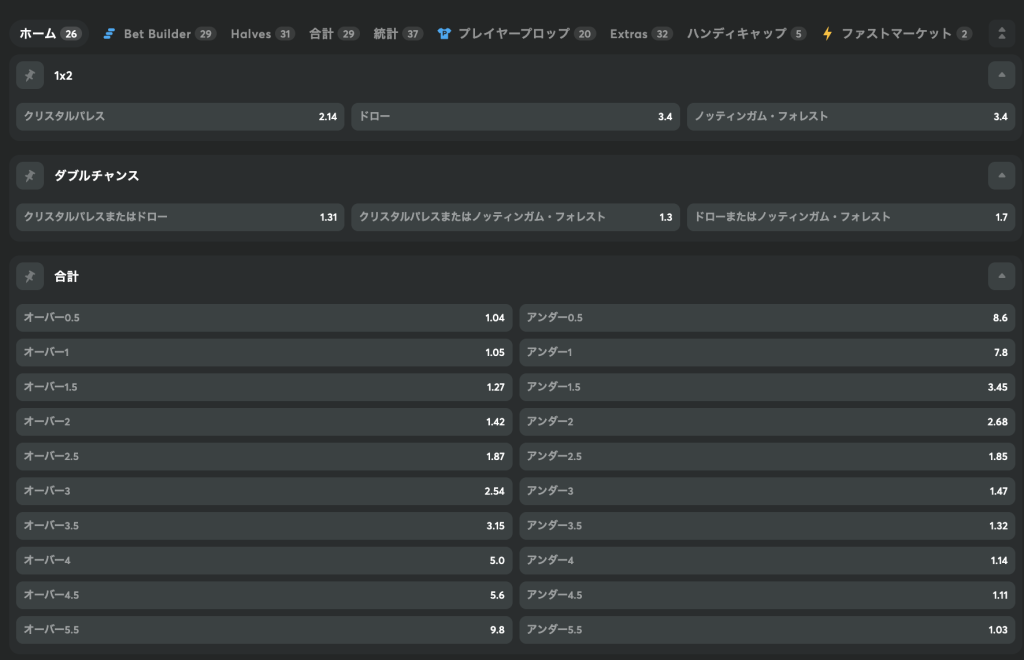Open the Extras tab
Screen dimensions: 1024x660
pyautogui.click(x=641, y=34)
